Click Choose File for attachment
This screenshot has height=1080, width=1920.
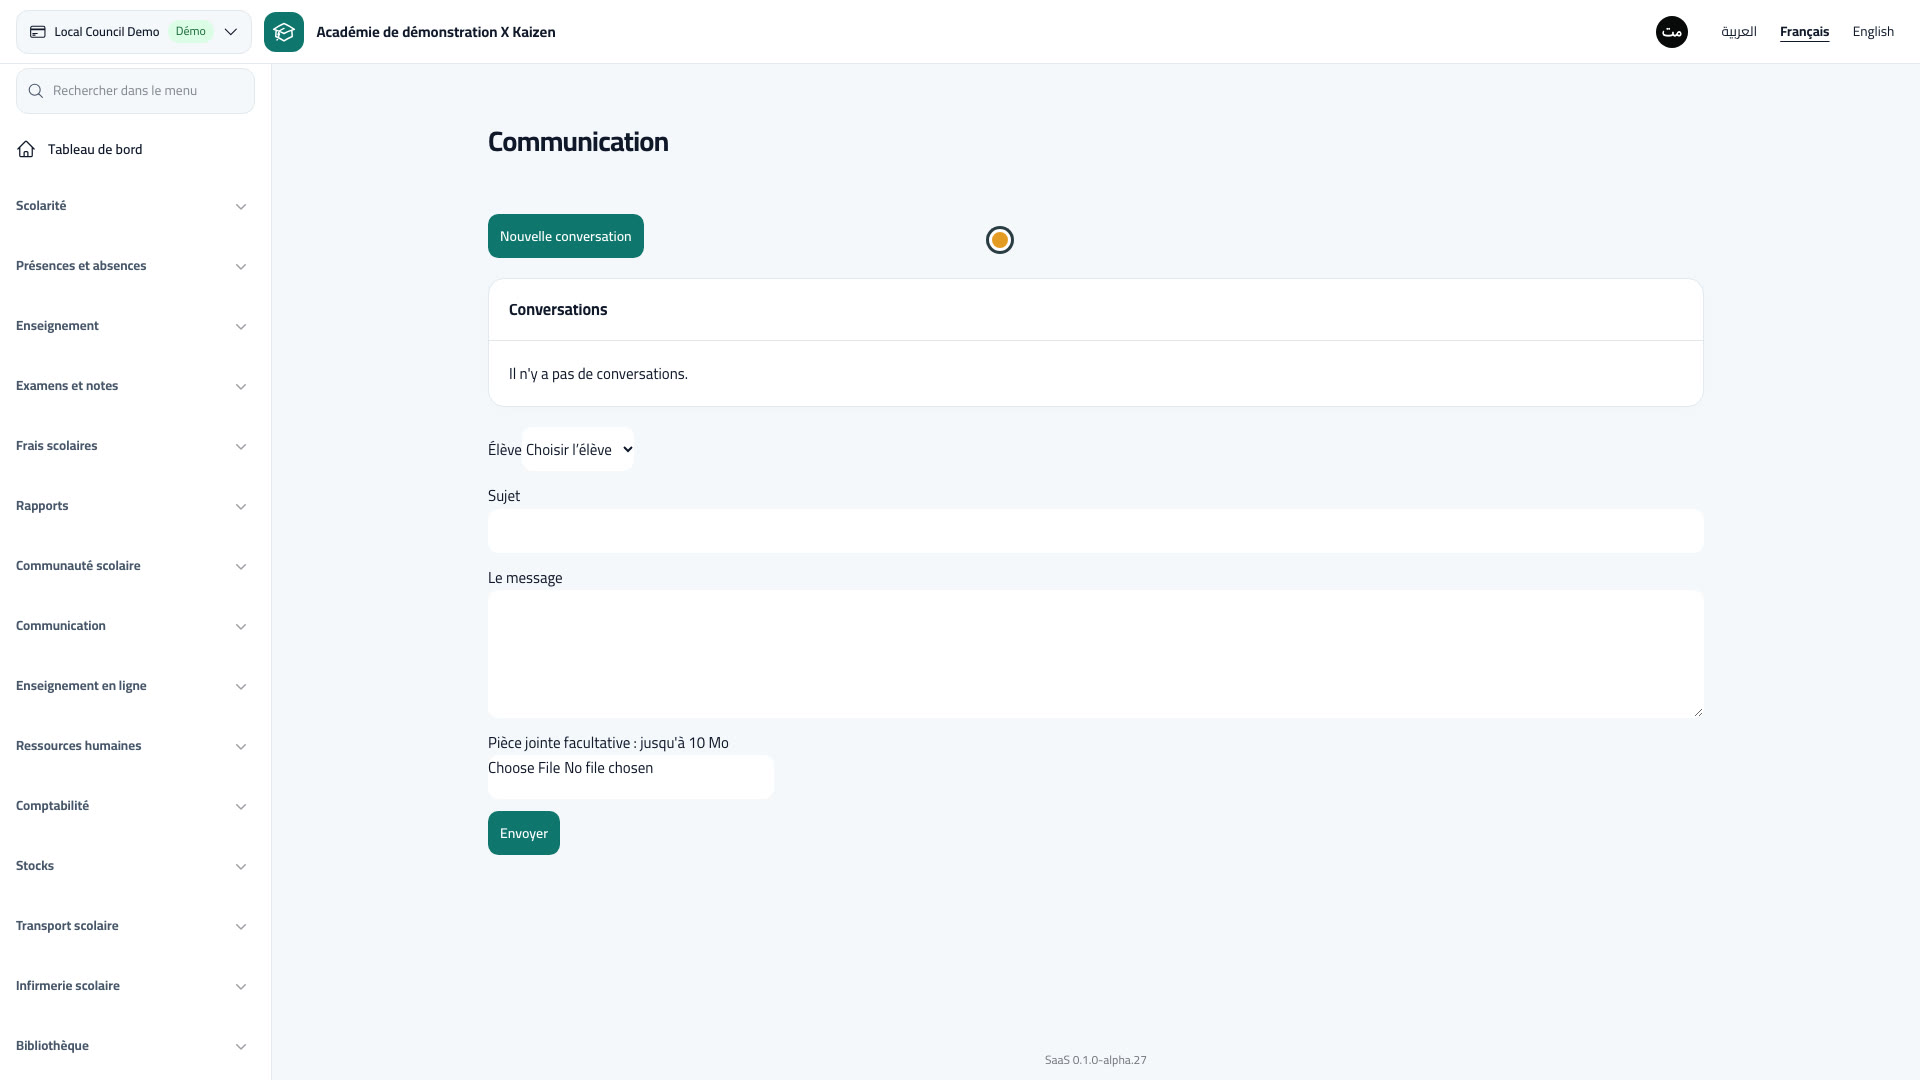click(x=524, y=768)
